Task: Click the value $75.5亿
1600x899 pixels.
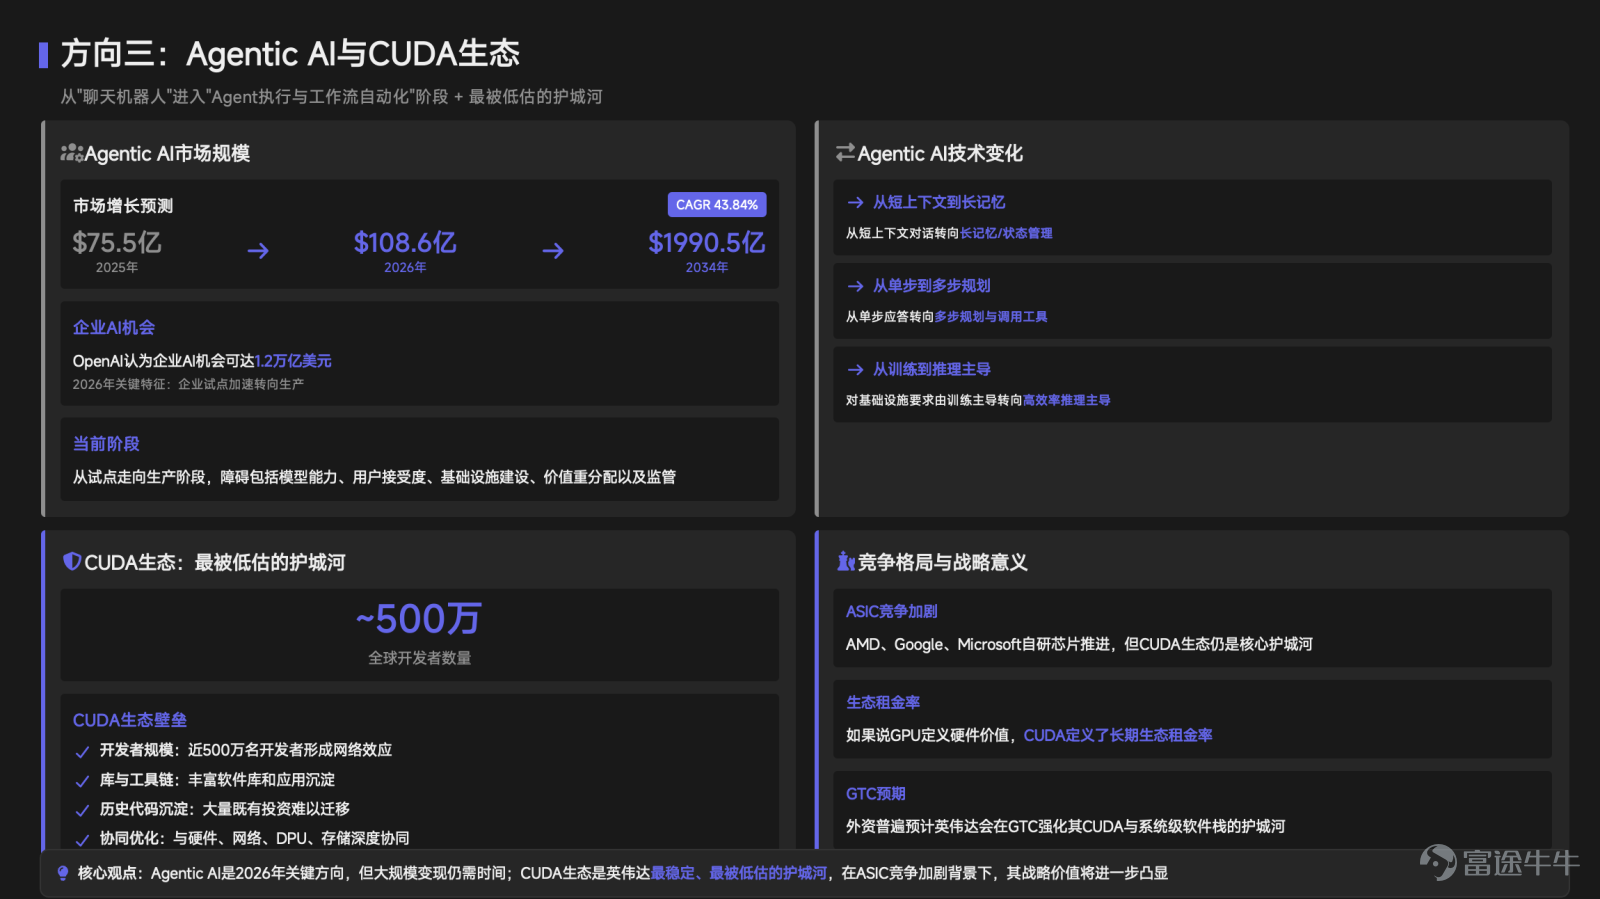Action: tap(117, 242)
